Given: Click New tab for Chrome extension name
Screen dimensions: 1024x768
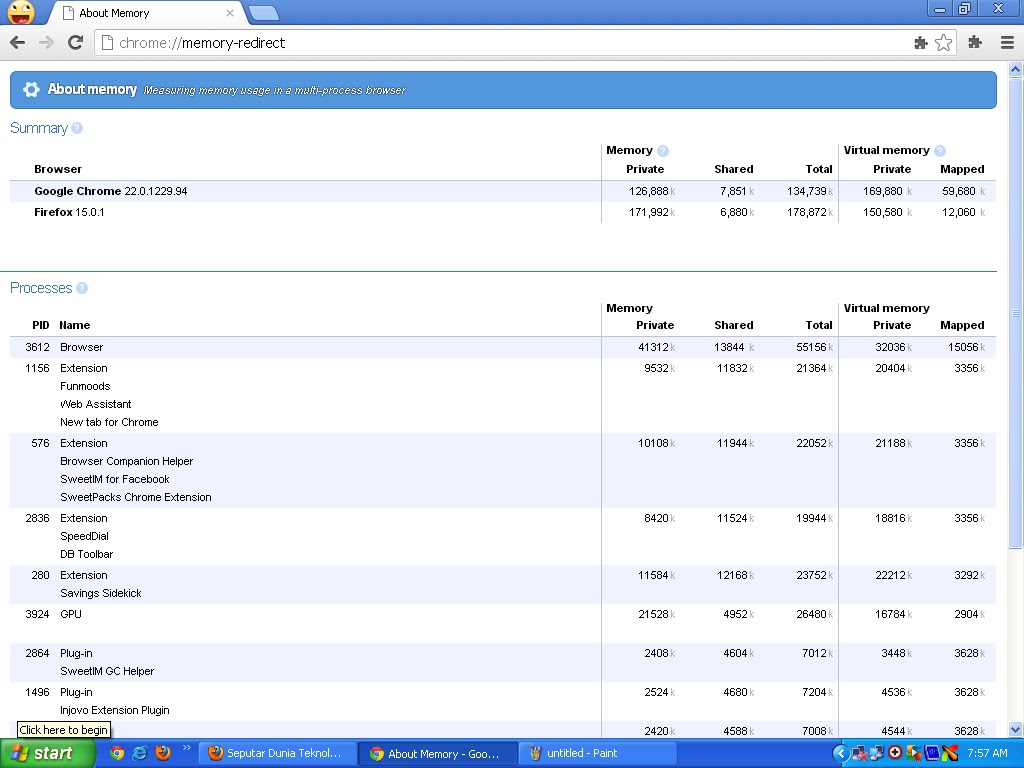Looking at the screenshot, I should tap(109, 423).
